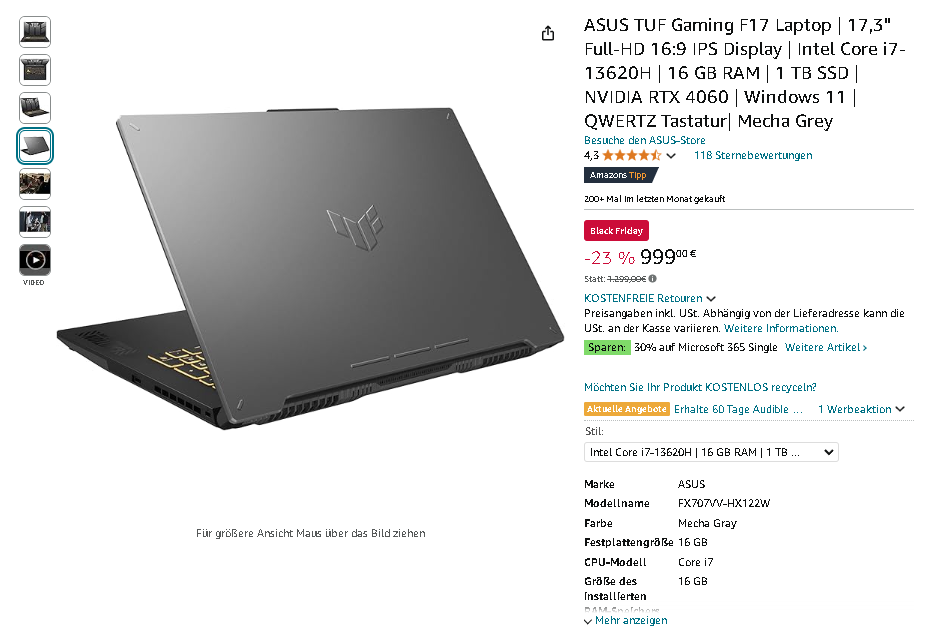Open the Stil configuration dropdown
The height and width of the screenshot is (629, 930).
[x=711, y=452]
